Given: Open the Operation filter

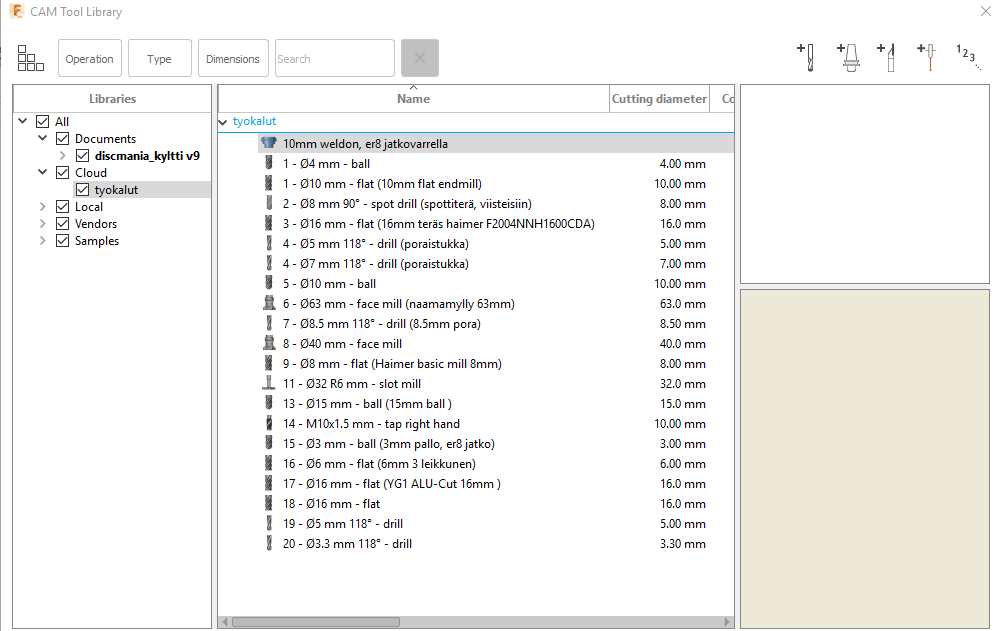Looking at the screenshot, I should click(x=89, y=58).
